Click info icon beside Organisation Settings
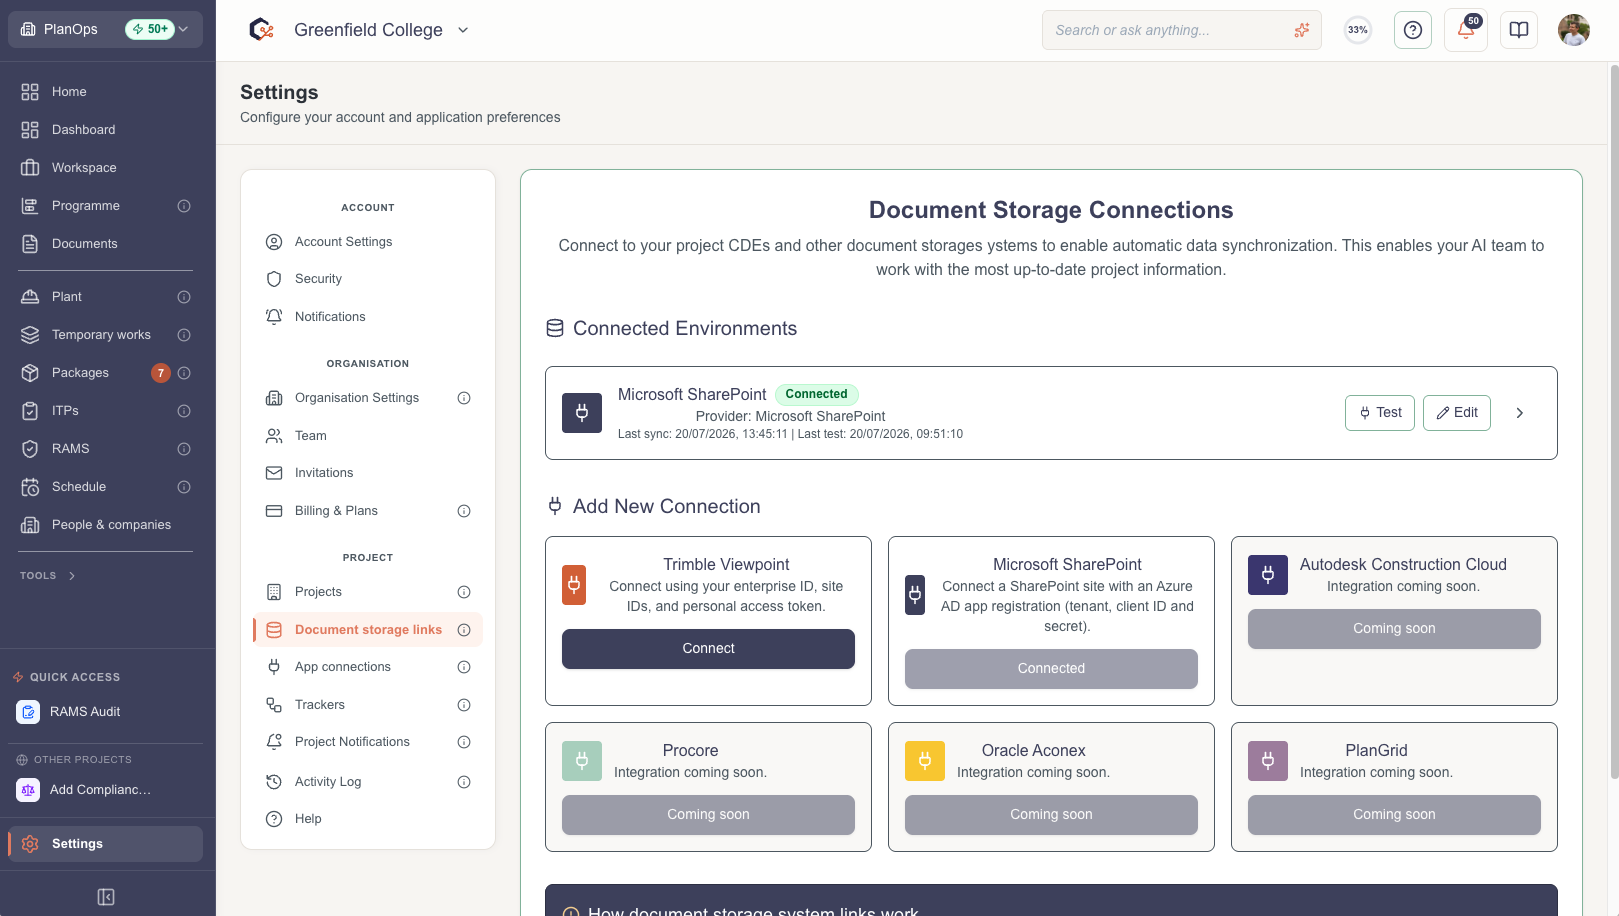Image resolution: width=1619 pixels, height=916 pixels. (464, 398)
